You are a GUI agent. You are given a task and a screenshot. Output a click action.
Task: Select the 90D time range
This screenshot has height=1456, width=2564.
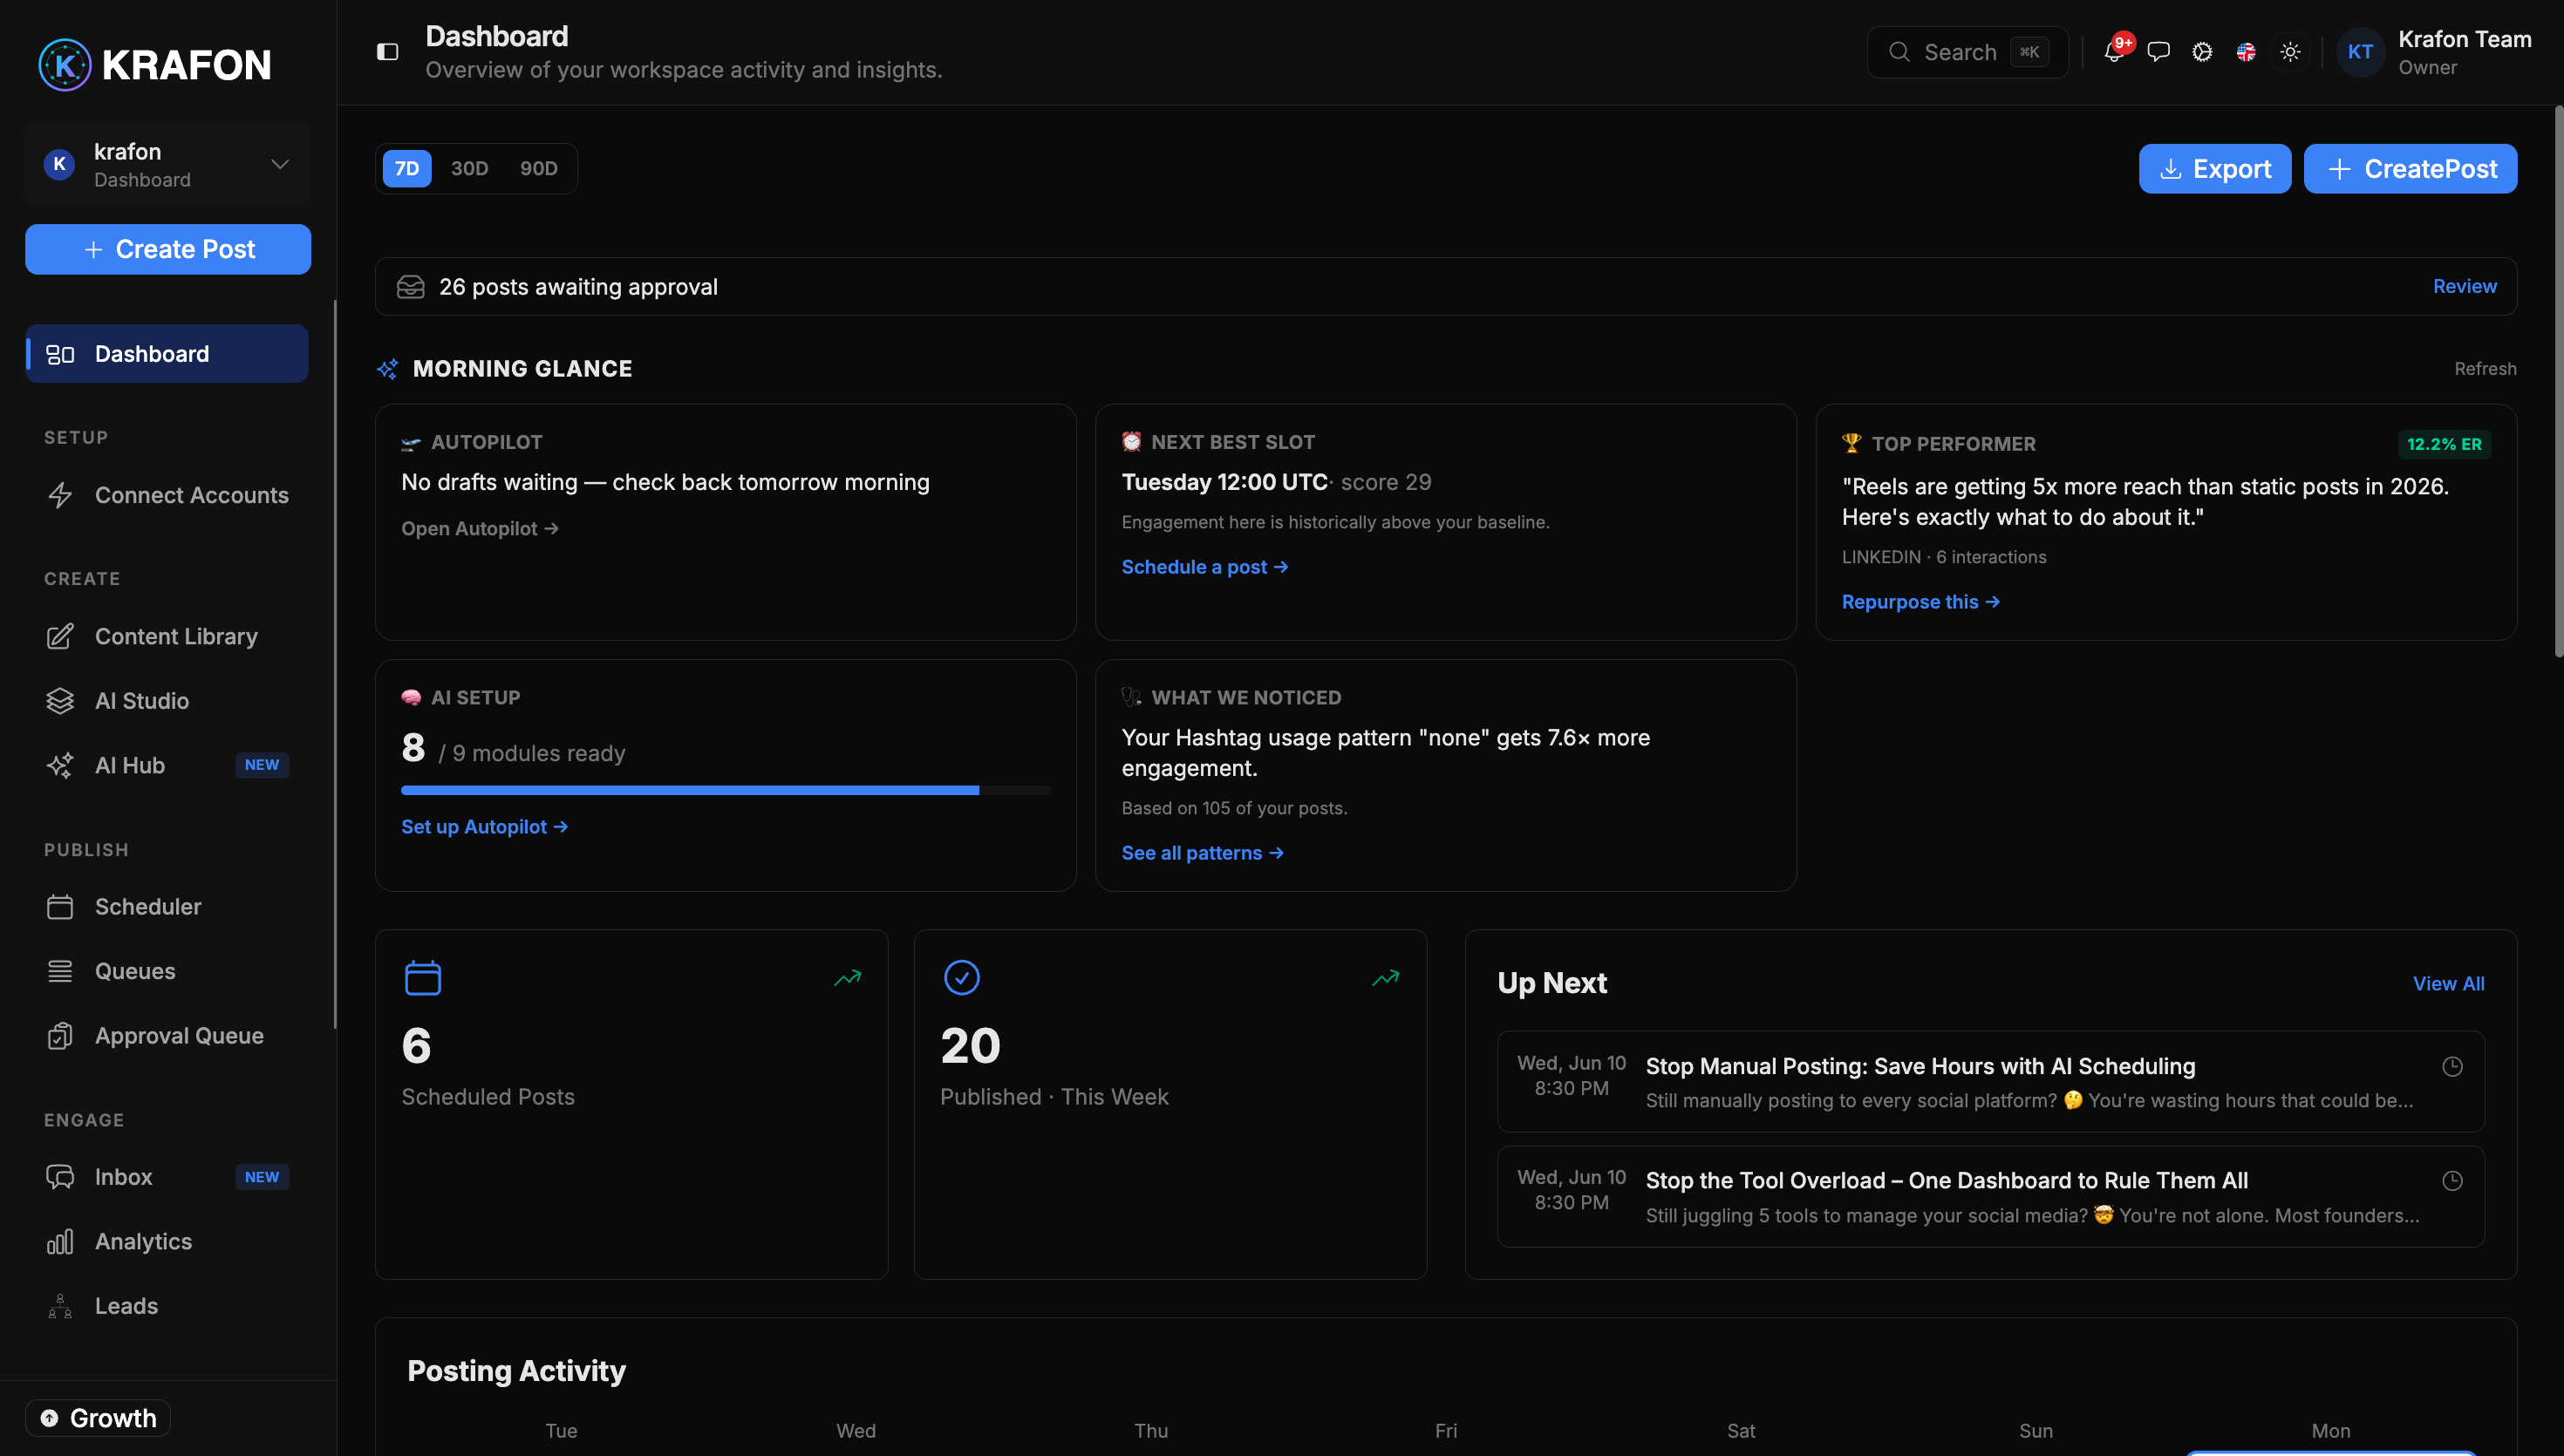point(538,168)
